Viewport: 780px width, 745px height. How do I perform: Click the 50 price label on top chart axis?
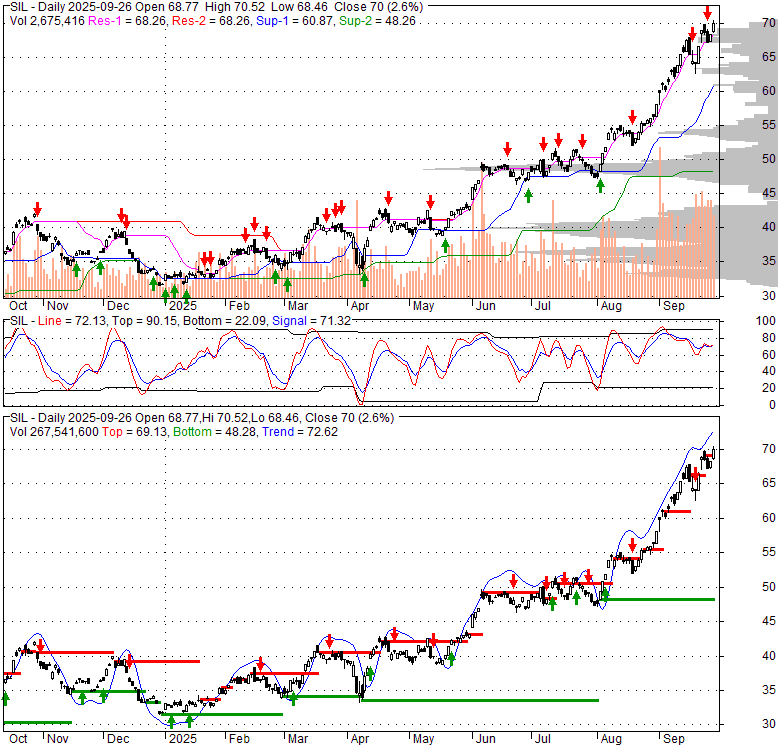coord(769,159)
